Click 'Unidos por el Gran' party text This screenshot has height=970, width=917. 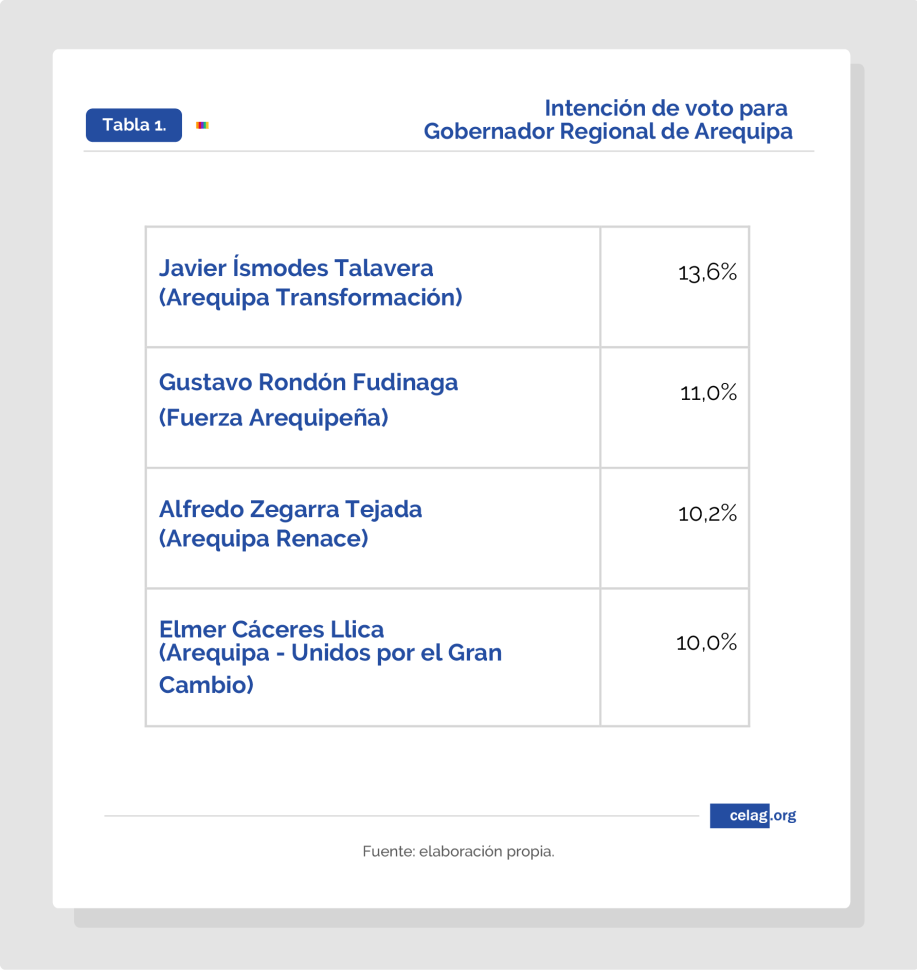397,653
